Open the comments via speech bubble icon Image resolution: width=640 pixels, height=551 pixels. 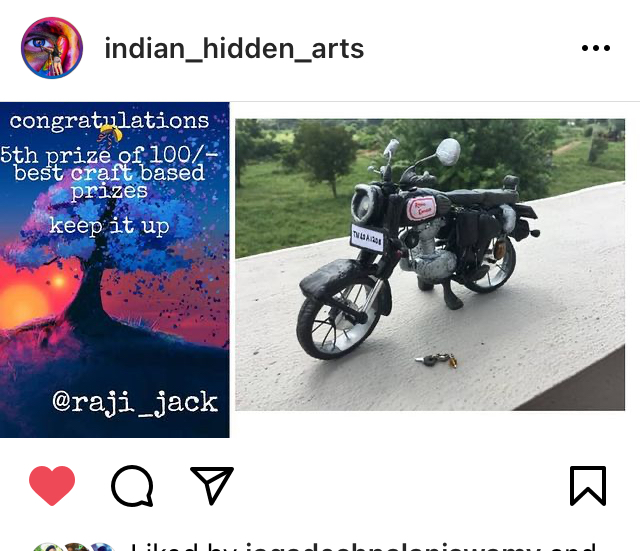tap(132, 486)
